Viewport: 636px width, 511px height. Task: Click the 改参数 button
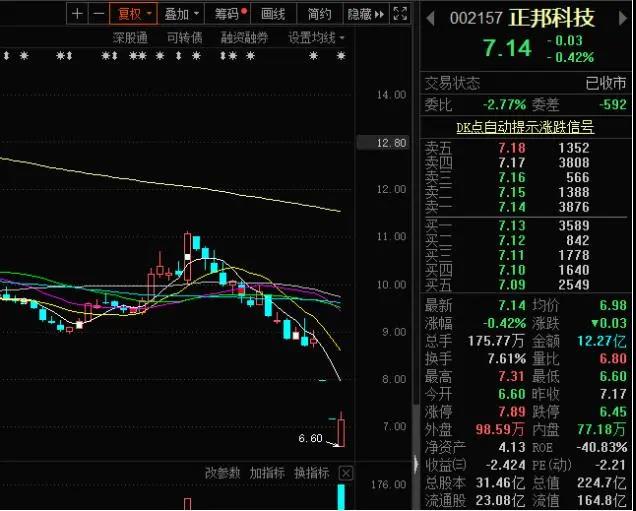click(222, 472)
